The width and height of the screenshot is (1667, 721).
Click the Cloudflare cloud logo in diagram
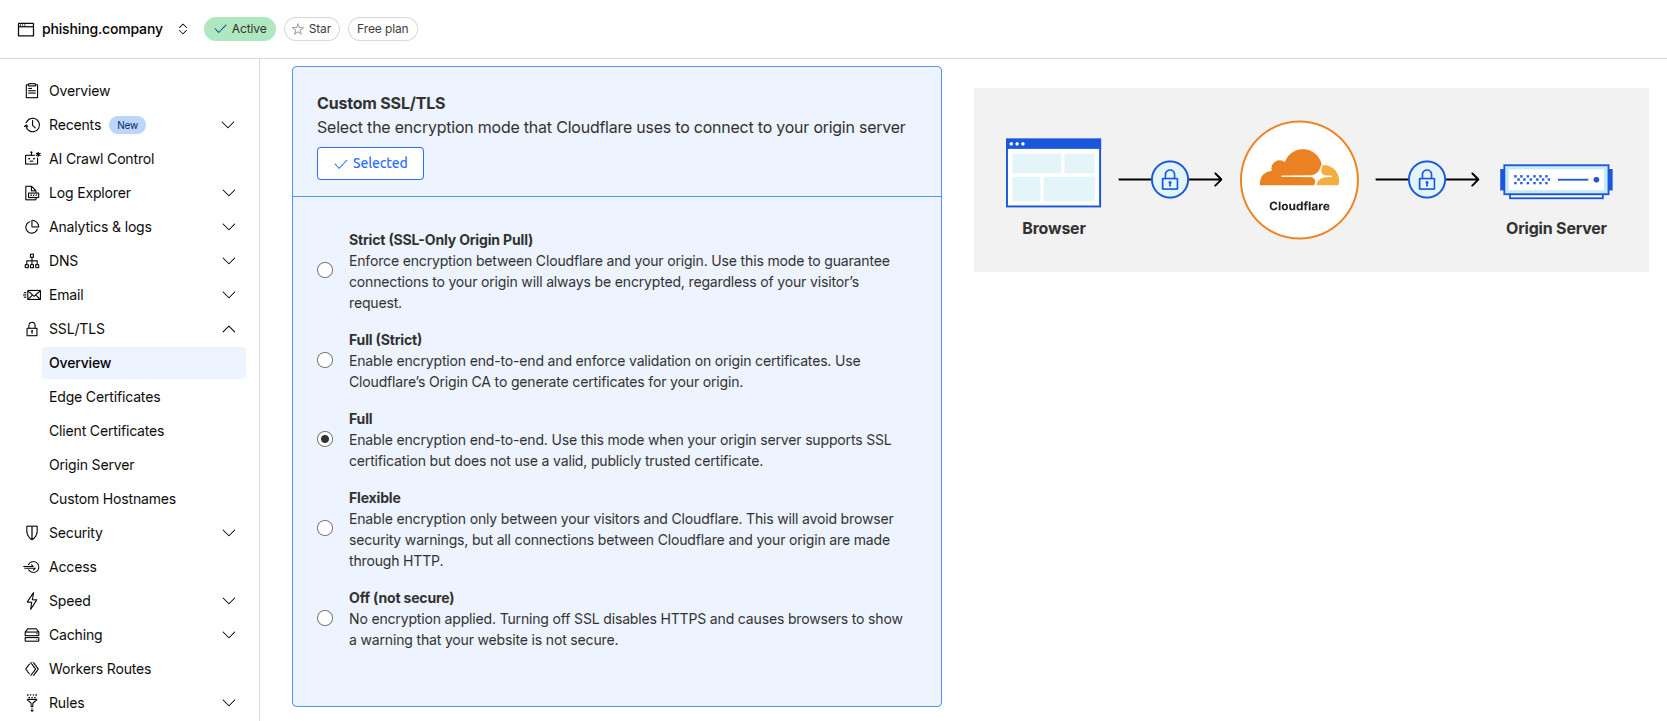(1299, 168)
